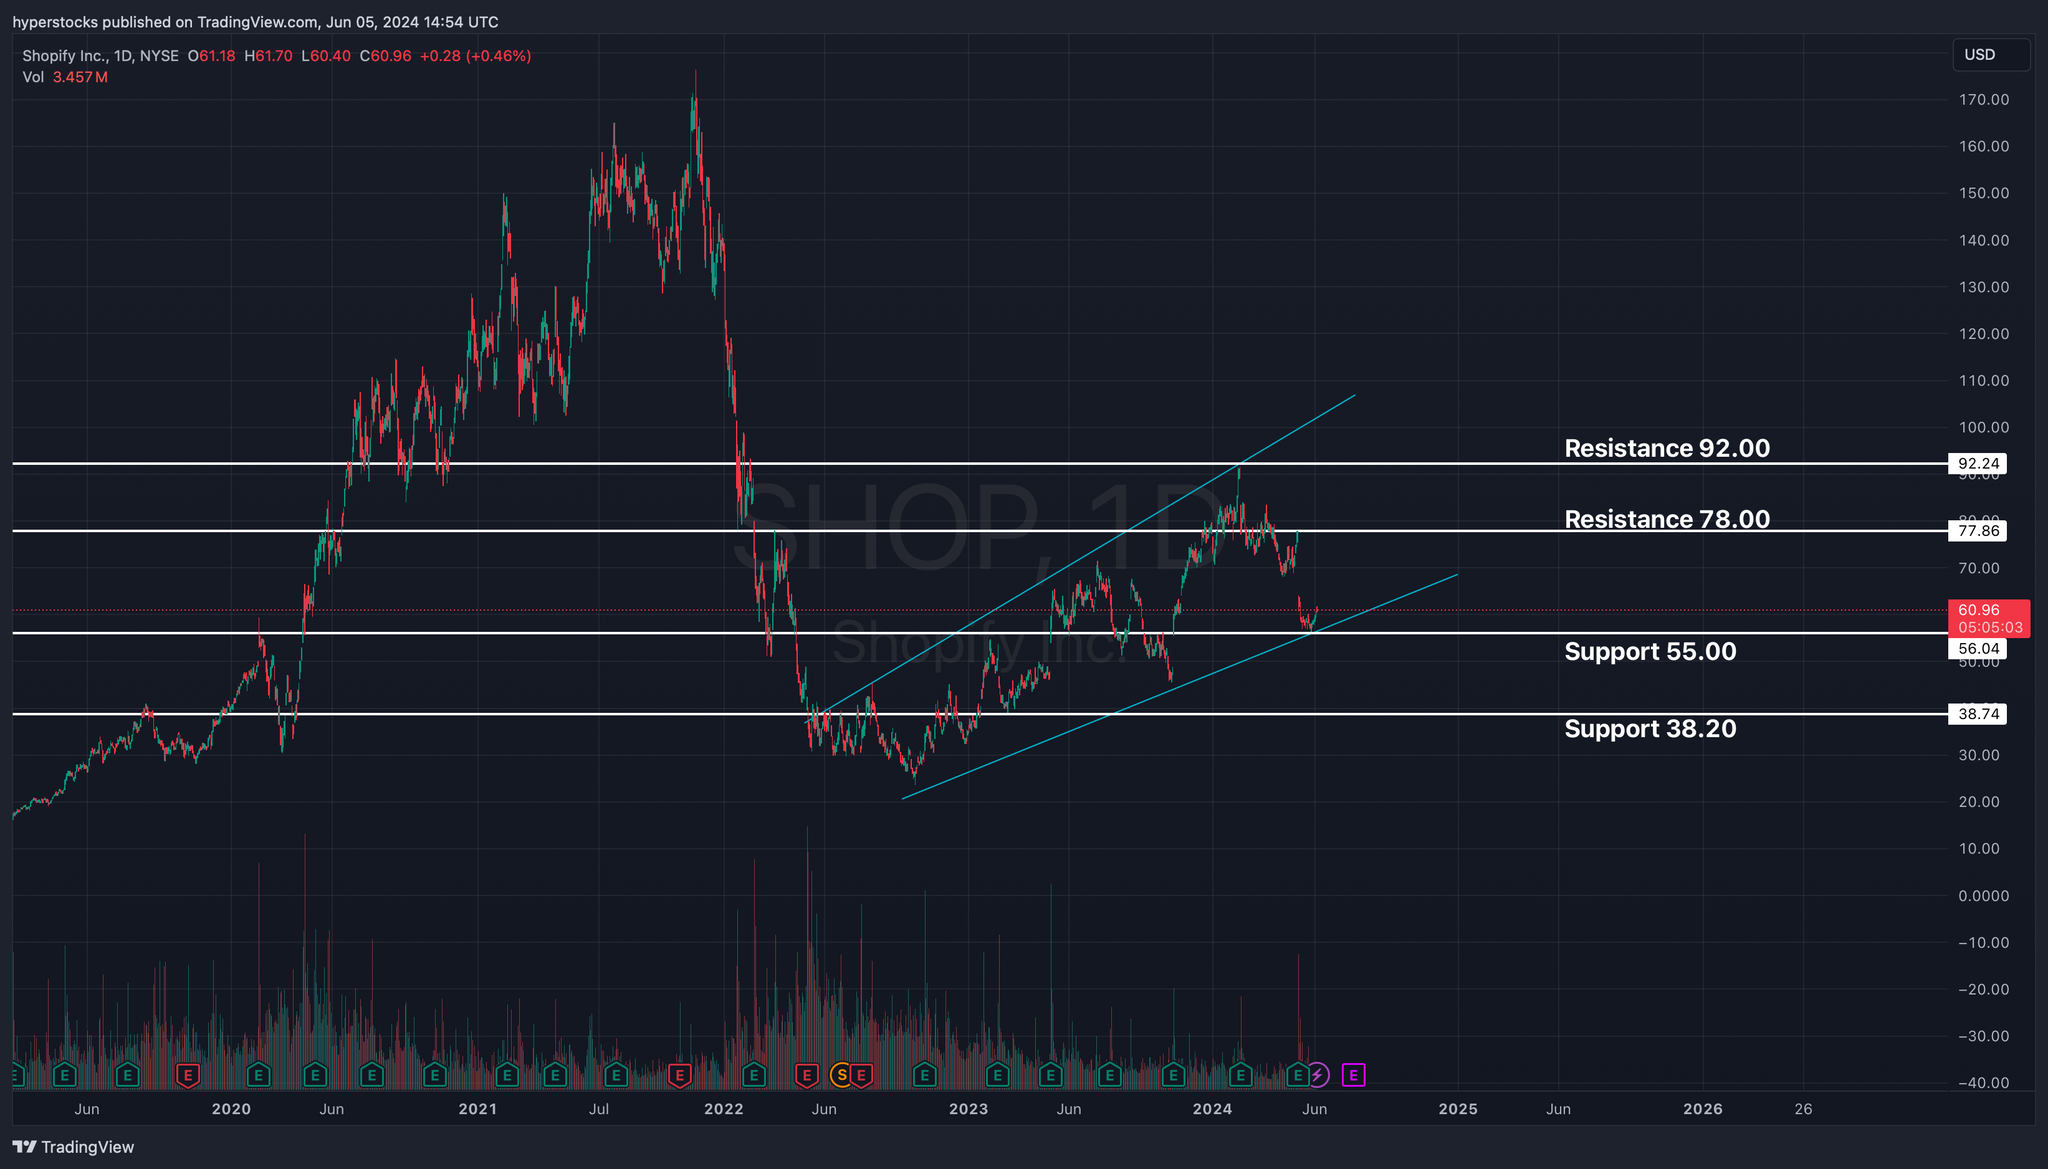This screenshot has height=1169, width=2048.
Task: Select the Support 55.00 text label
Action: (x=1649, y=651)
